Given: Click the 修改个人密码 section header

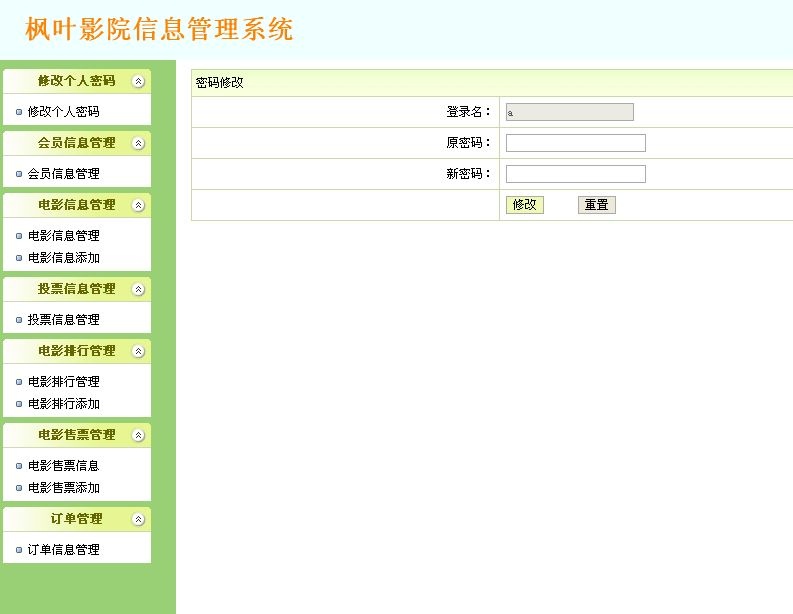Looking at the screenshot, I should tap(76, 81).
